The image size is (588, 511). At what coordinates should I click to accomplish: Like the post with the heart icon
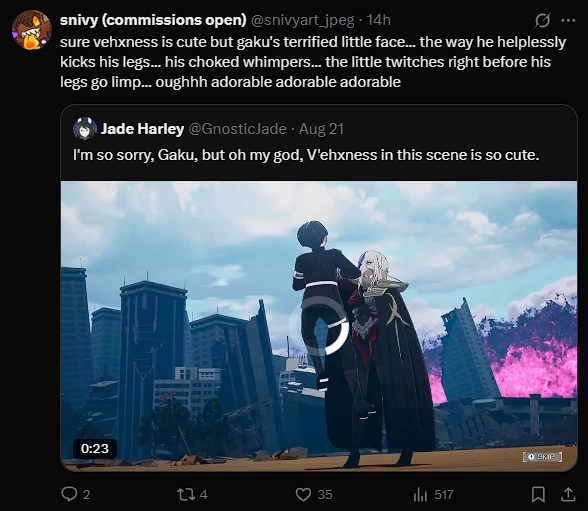click(x=303, y=495)
